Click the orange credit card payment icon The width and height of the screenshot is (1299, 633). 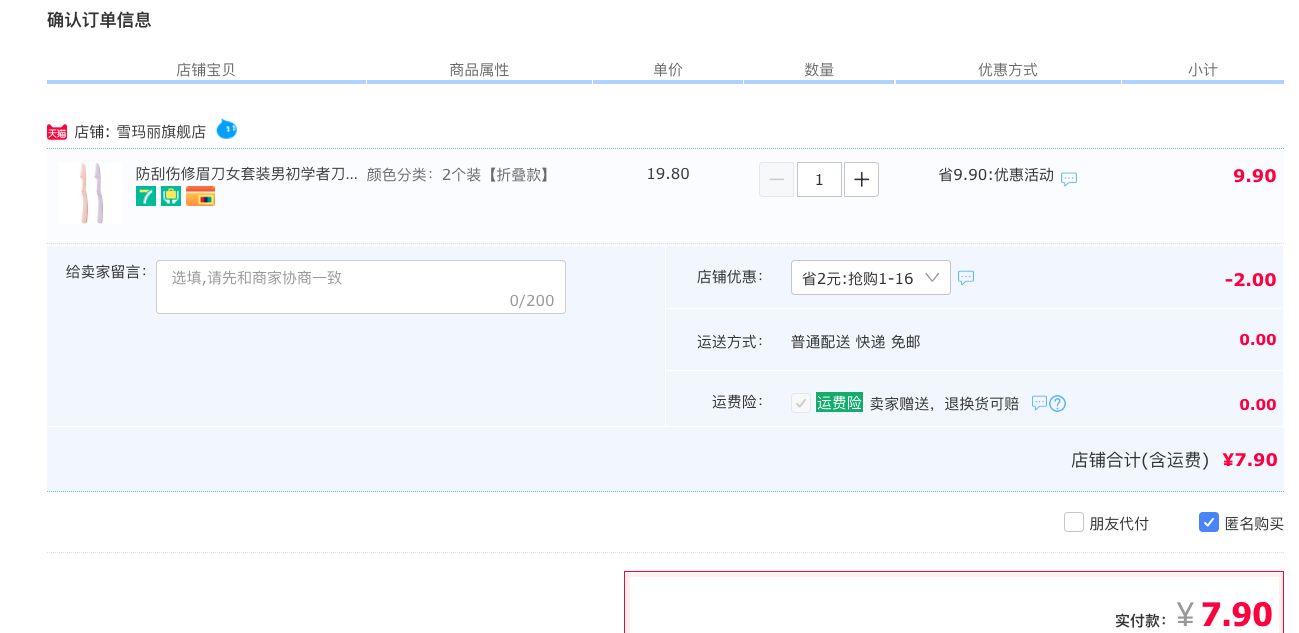[x=200, y=196]
